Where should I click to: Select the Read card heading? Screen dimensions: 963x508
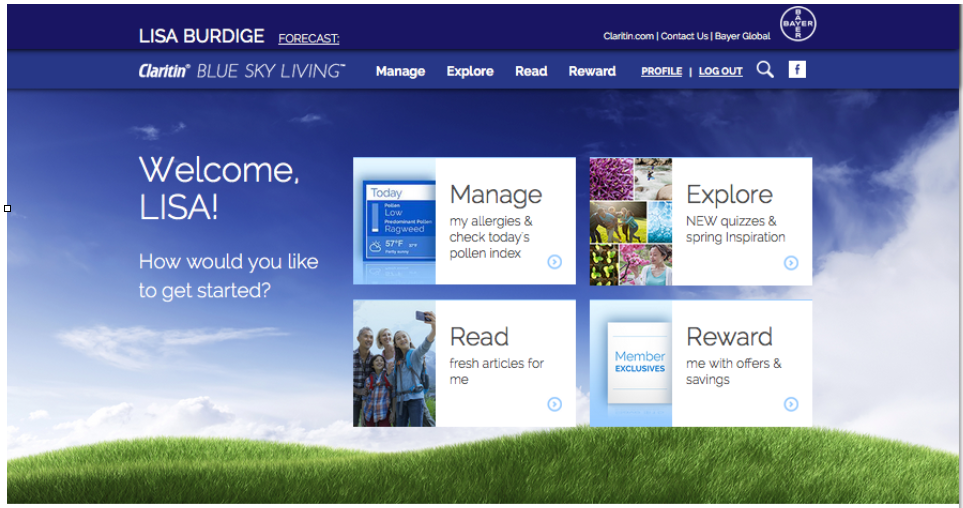[x=479, y=337]
